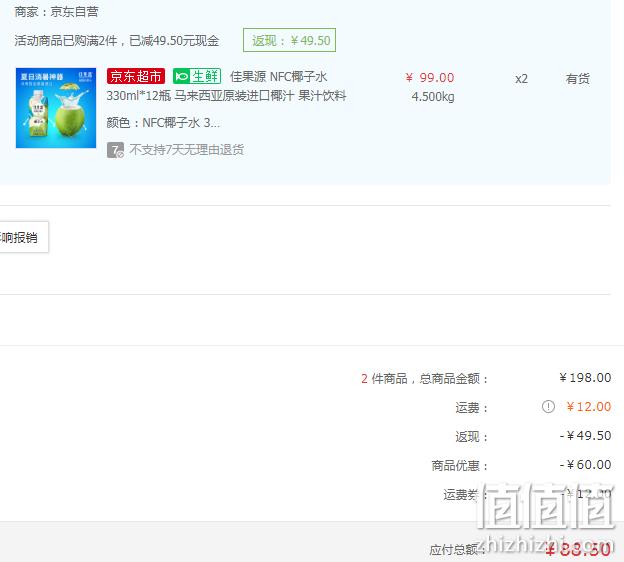The width and height of the screenshot is (624, 562).
Task: Select the shipping fee ¥12.00 value
Action: tap(589, 407)
